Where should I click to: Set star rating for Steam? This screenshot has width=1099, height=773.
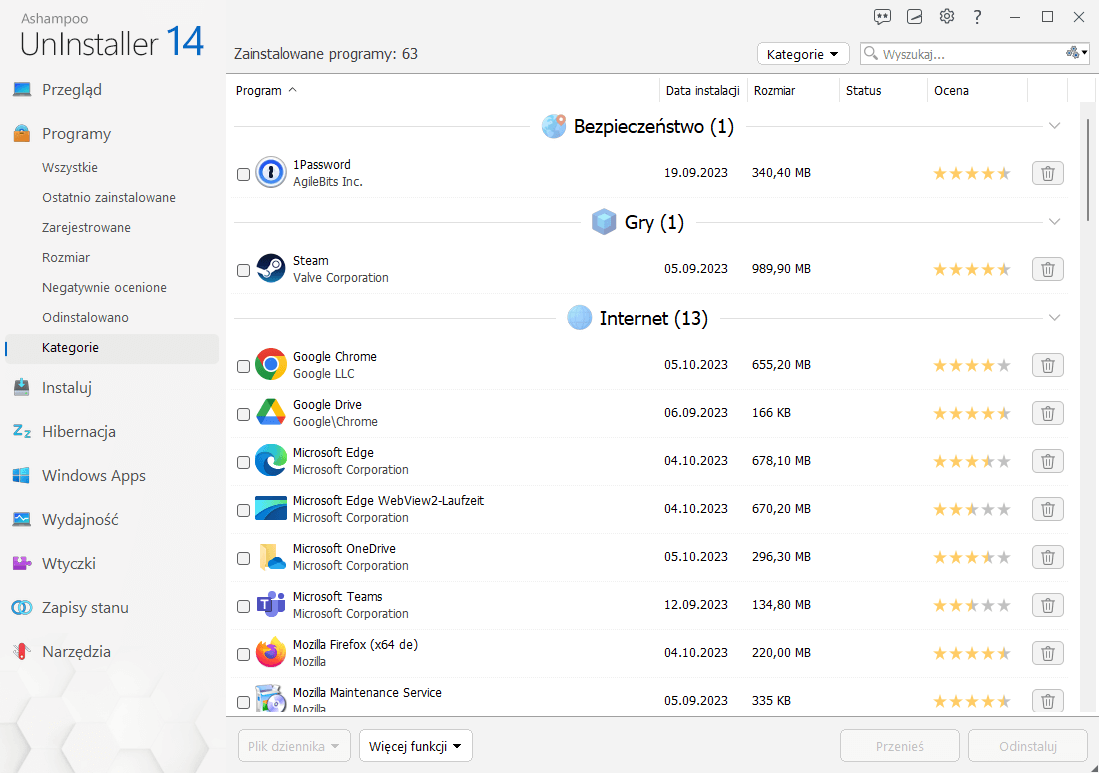971,269
